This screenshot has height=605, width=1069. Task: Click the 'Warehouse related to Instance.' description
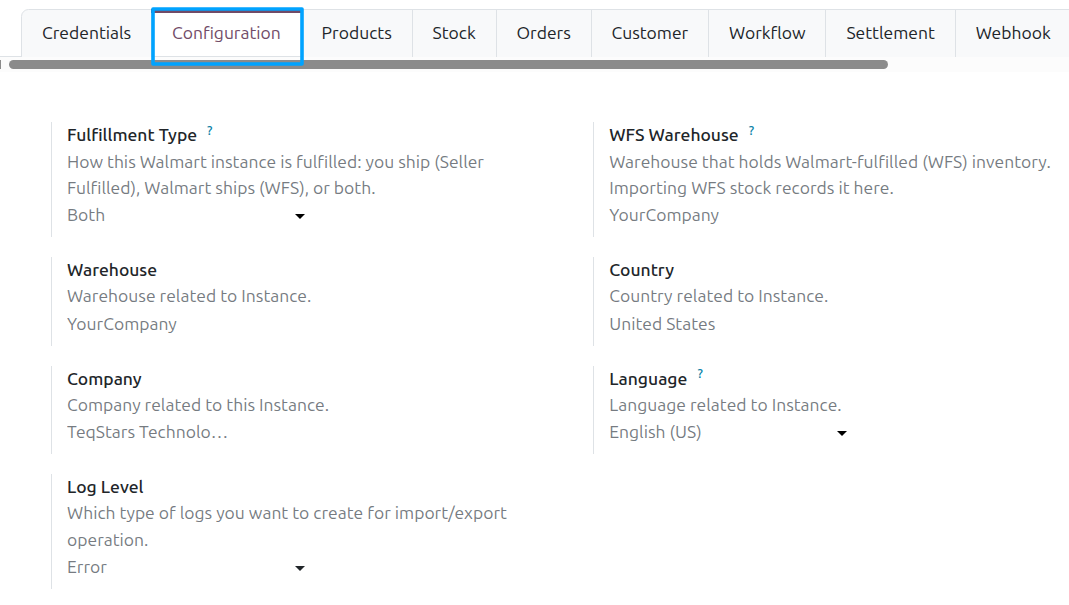(x=189, y=296)
